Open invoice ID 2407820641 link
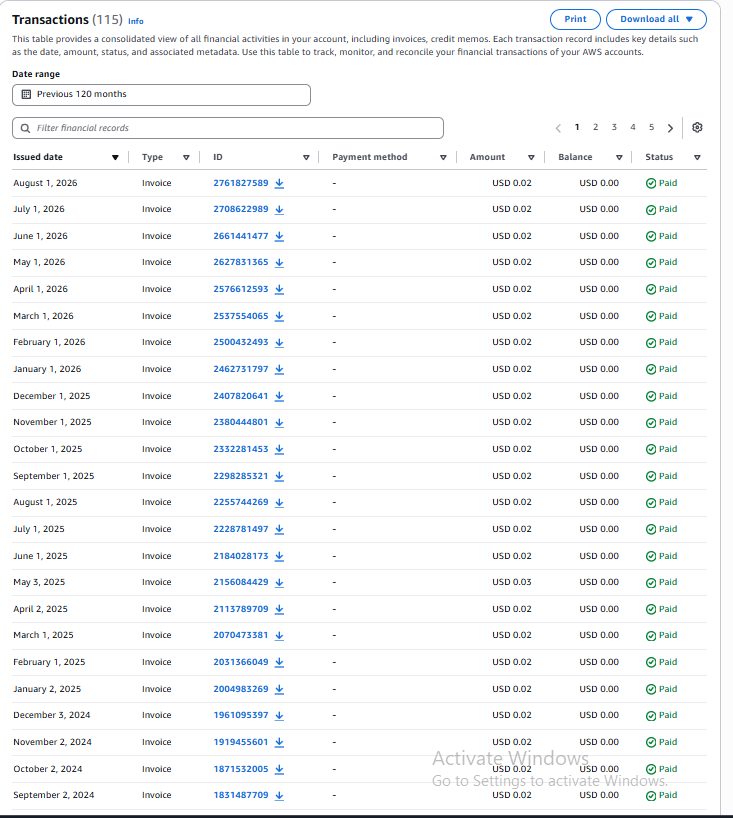The height and width of the screenshot is (818, 733). [x=241, y=396]
